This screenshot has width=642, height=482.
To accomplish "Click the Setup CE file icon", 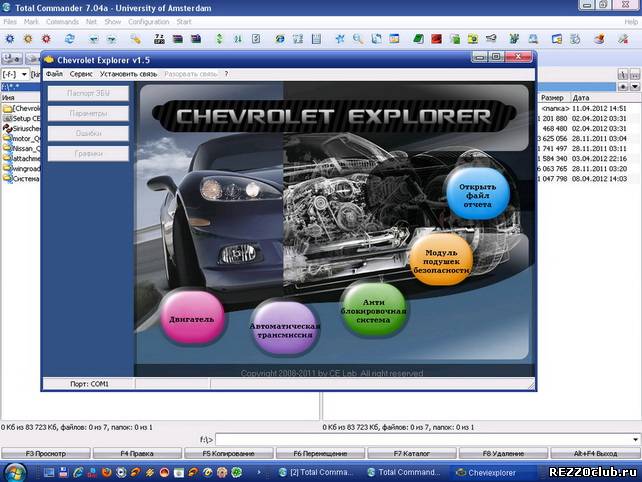I will (7, 118).
